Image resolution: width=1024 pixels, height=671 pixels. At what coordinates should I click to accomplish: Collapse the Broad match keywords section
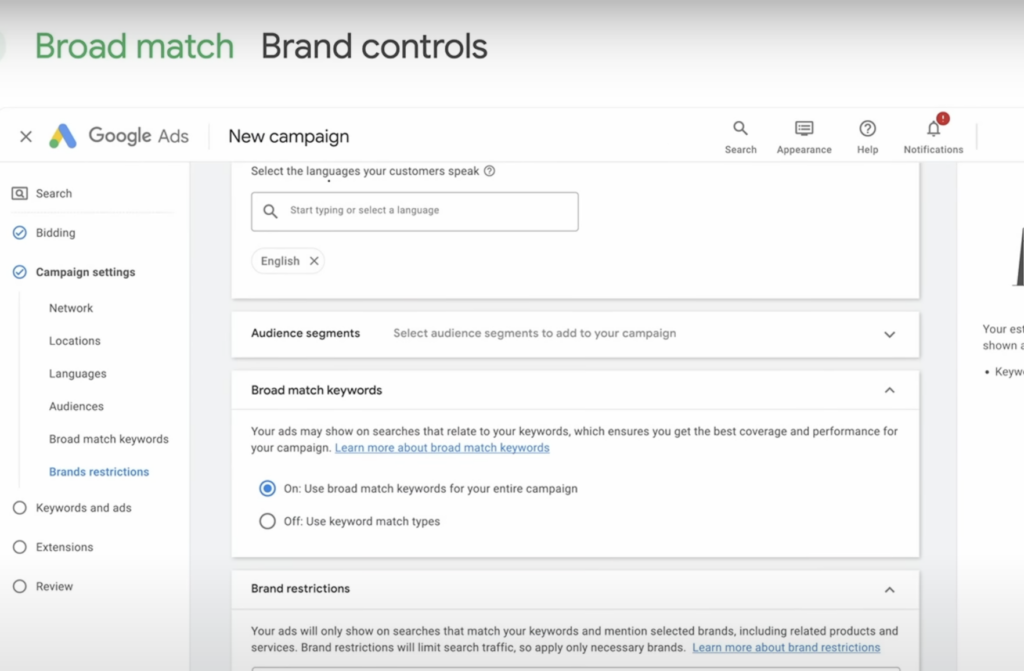[x=889, y=390]
